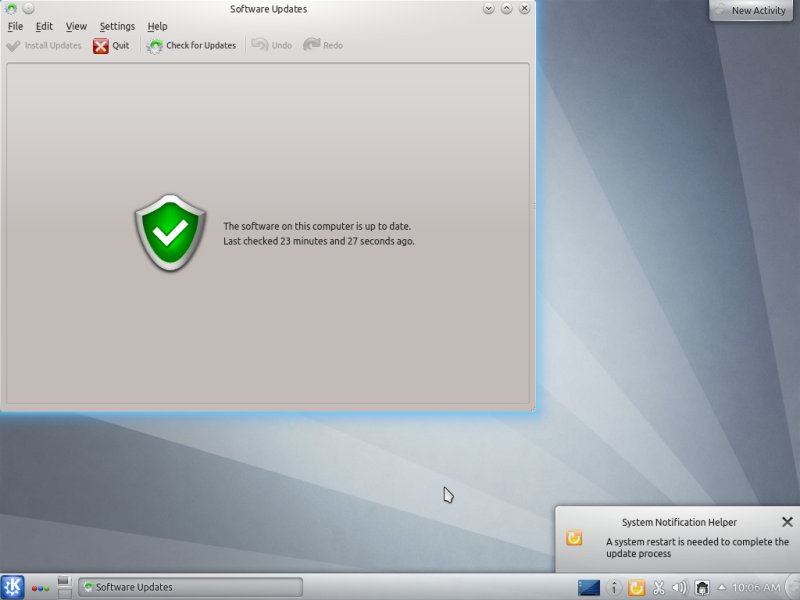Expand hidden system tray icons arrow
800x600 pixels.
pos(721,587)
